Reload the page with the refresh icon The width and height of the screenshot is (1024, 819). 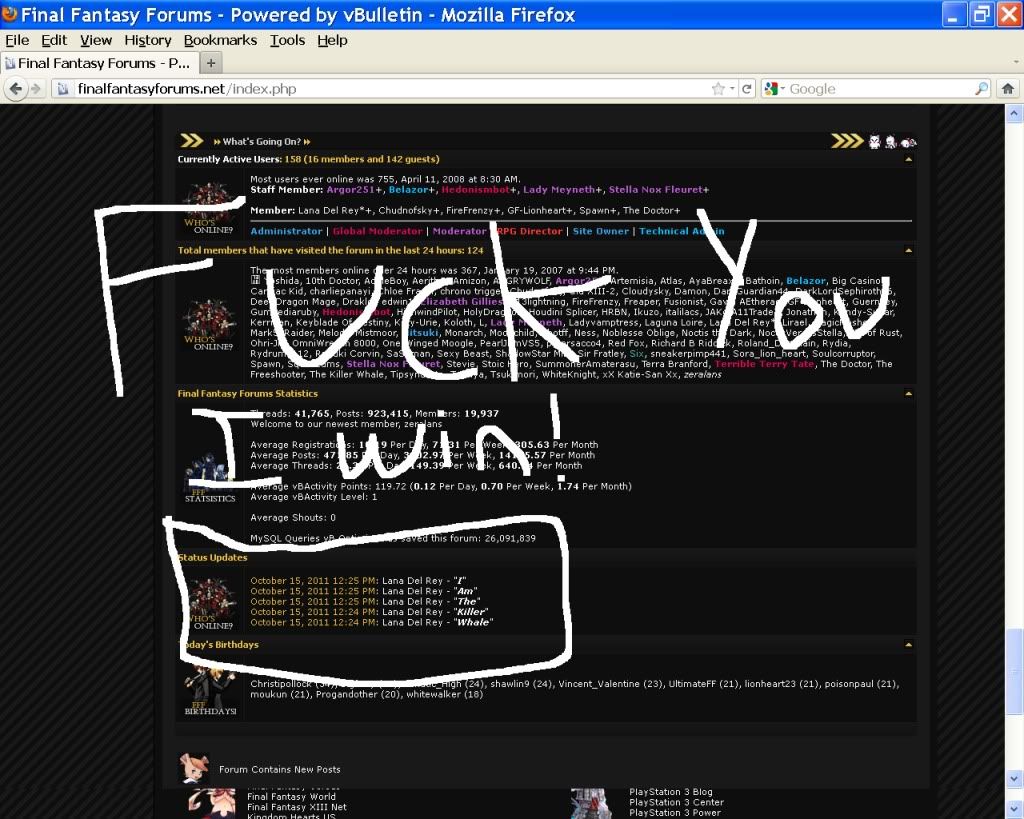[746, 89]
